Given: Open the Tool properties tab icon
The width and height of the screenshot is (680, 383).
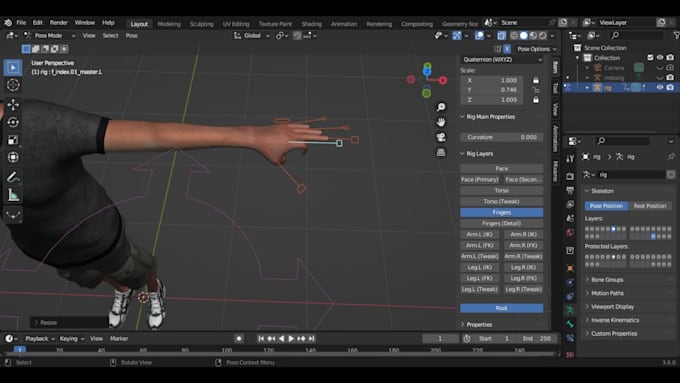Looking at the screenshot, I should (570, 159).
